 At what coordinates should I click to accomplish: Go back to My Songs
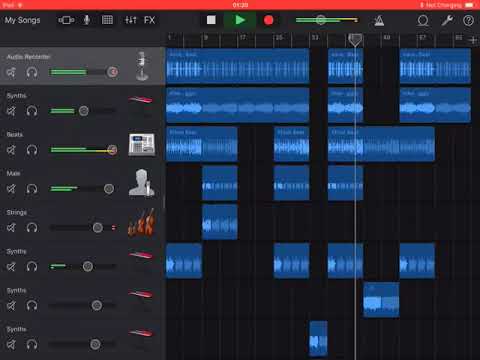(22, 20)
